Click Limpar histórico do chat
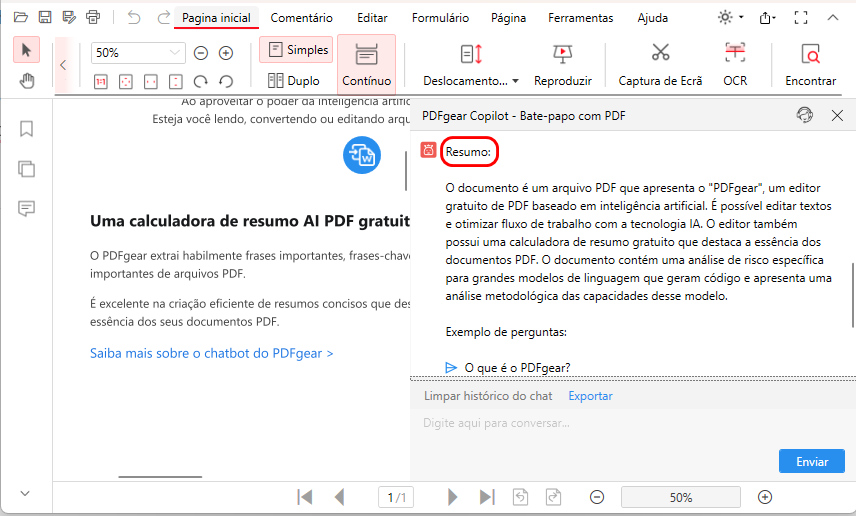 [x=488, y=396]
